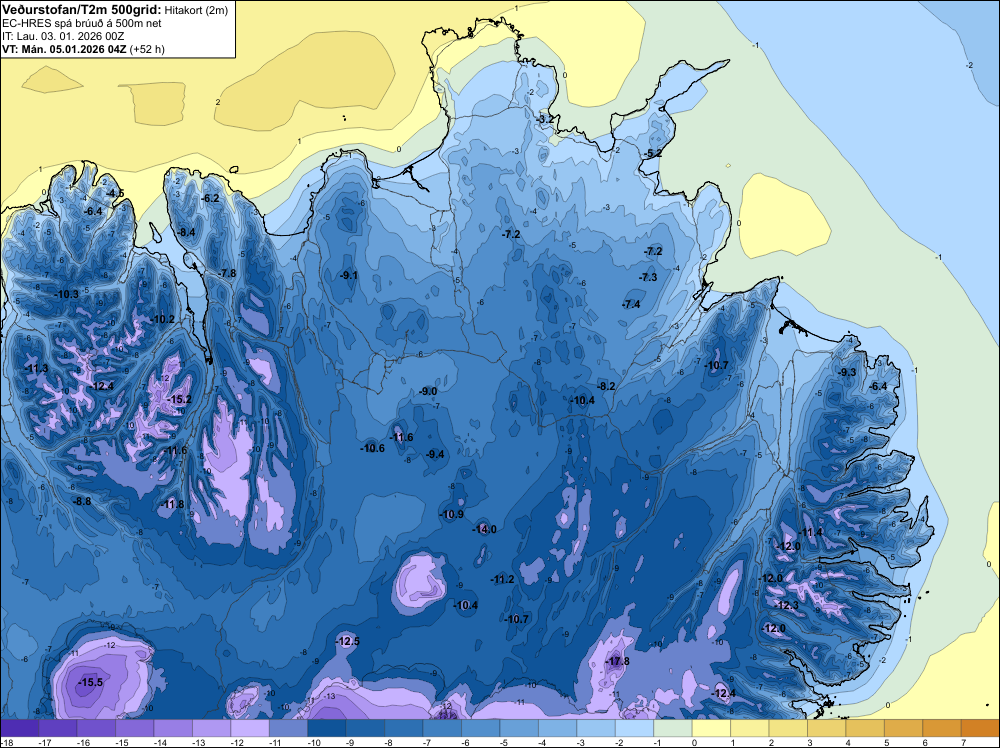Image resolution: width=1000 pixels, height=748 pixels.
Task: Click the -7.3 temperature value
Action: [x=647, y=277]
